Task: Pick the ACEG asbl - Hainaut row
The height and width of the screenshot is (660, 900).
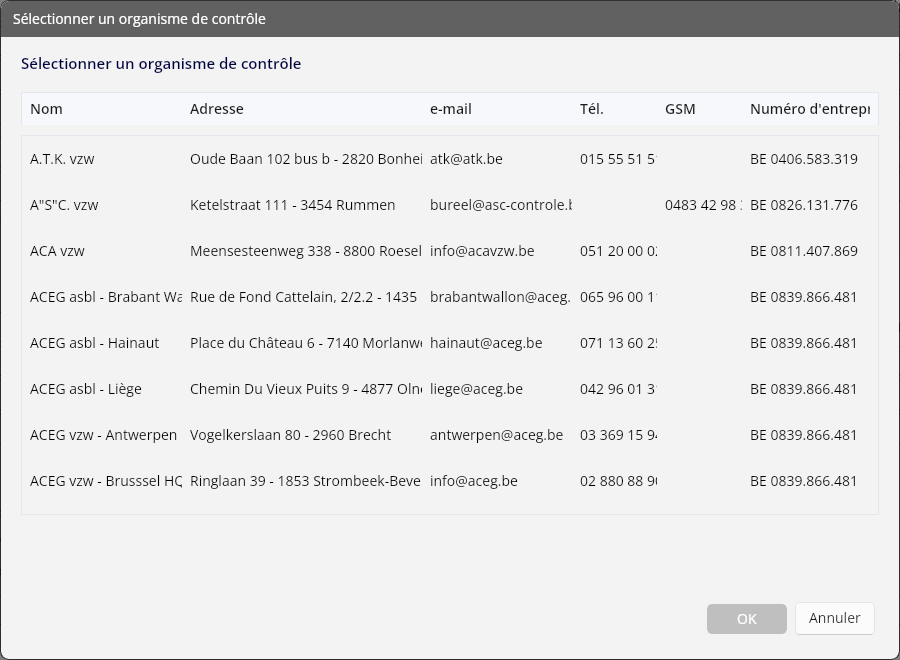Action: coord(449,343)
